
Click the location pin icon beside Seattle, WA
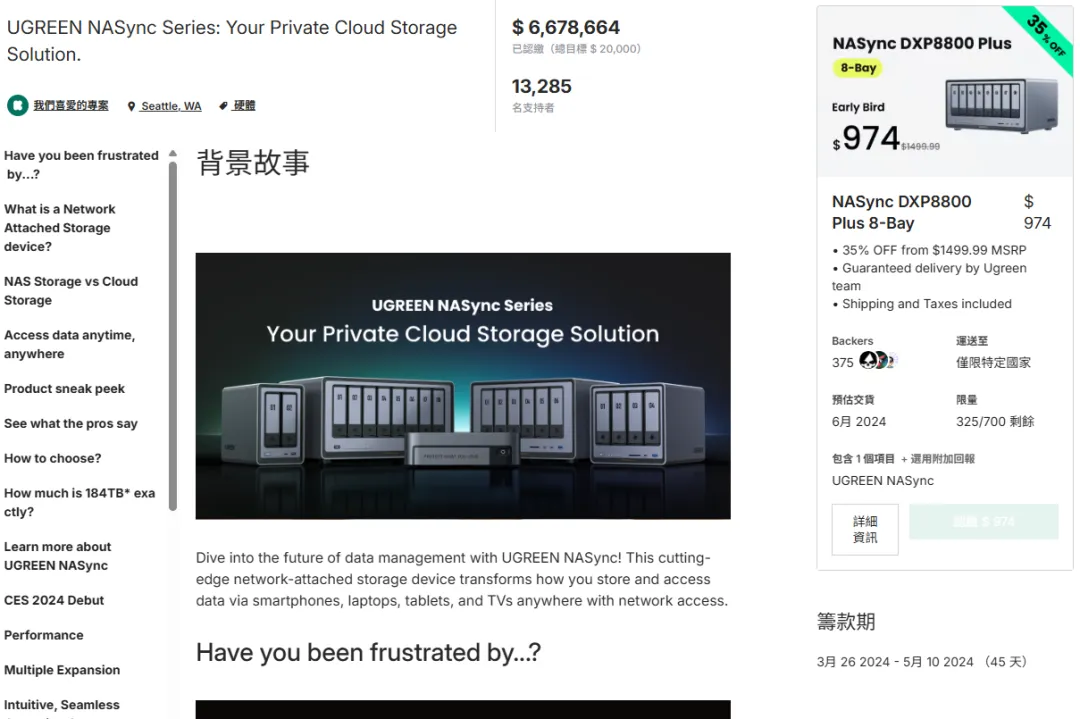(131, 105)
